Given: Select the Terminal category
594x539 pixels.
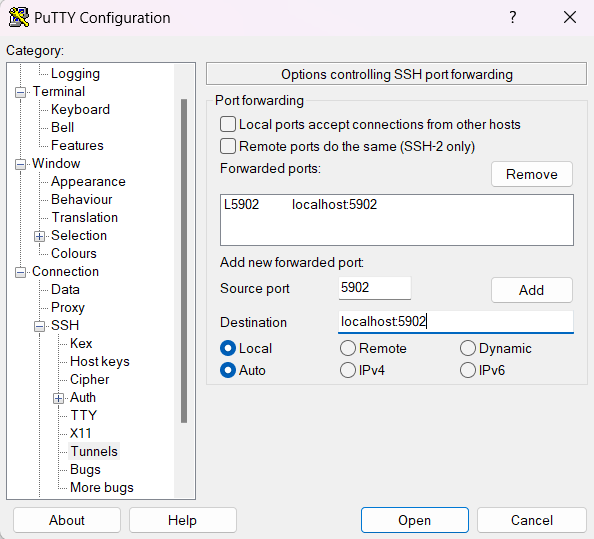Looking at the screenshot, I should pos(59,91).
